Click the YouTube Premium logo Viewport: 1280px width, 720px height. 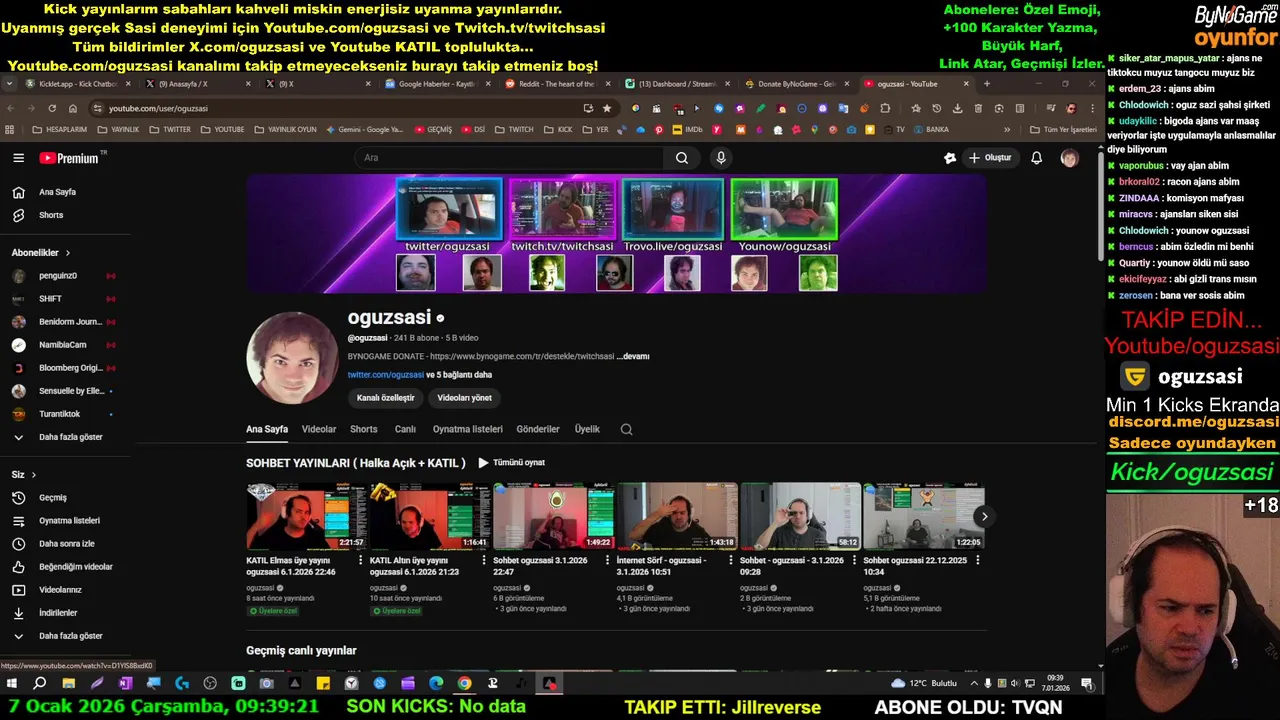coord(70,158)
